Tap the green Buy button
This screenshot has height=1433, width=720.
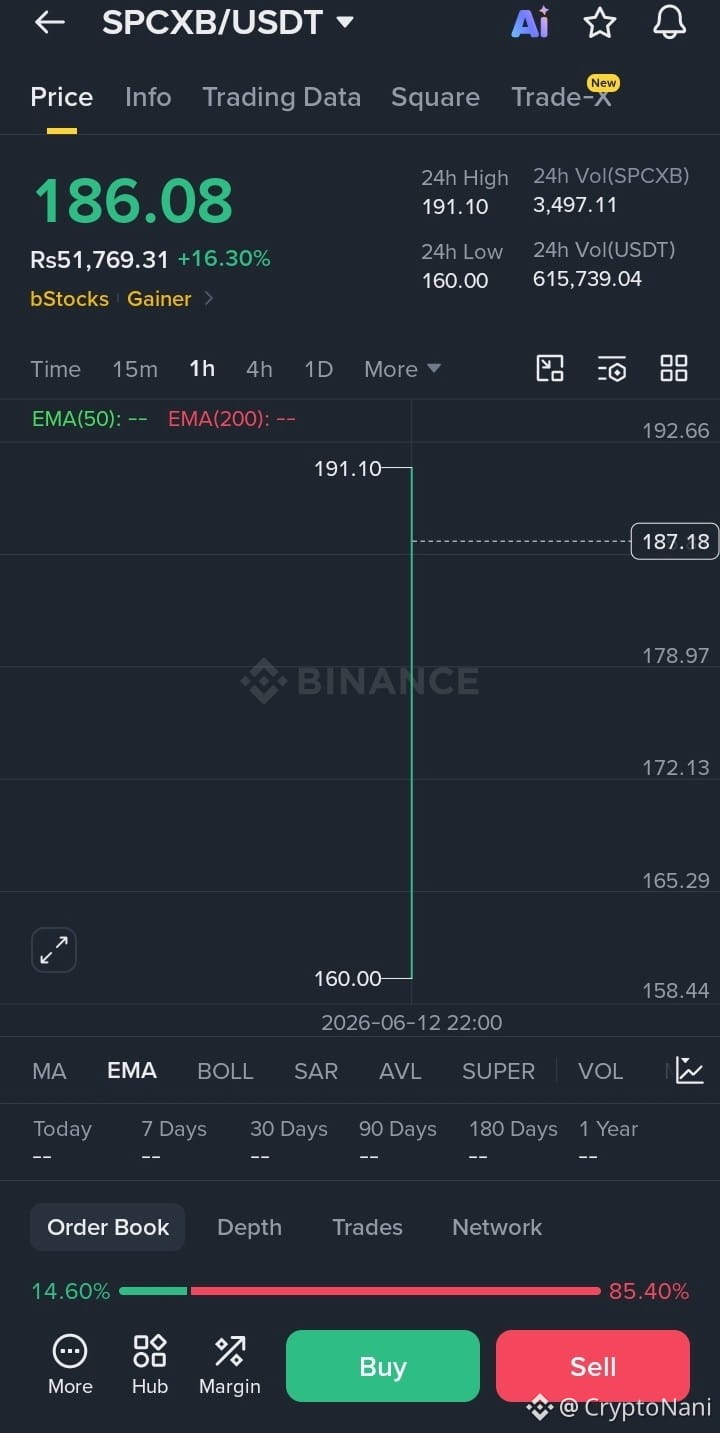(383, 1366)
